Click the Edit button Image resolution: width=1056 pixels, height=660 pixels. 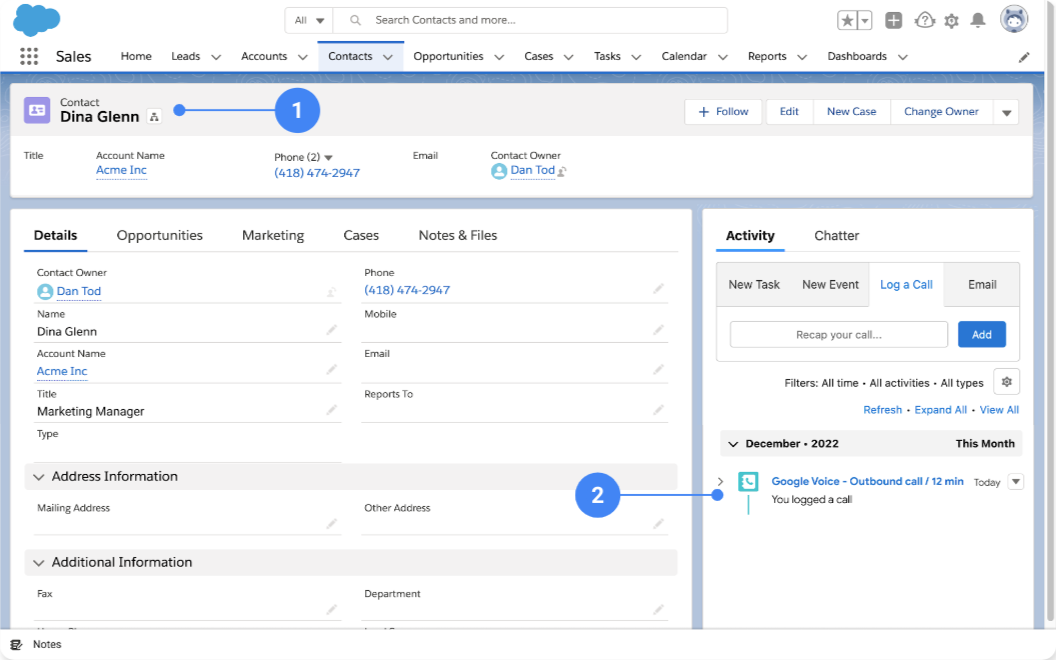tap(789, 112)
